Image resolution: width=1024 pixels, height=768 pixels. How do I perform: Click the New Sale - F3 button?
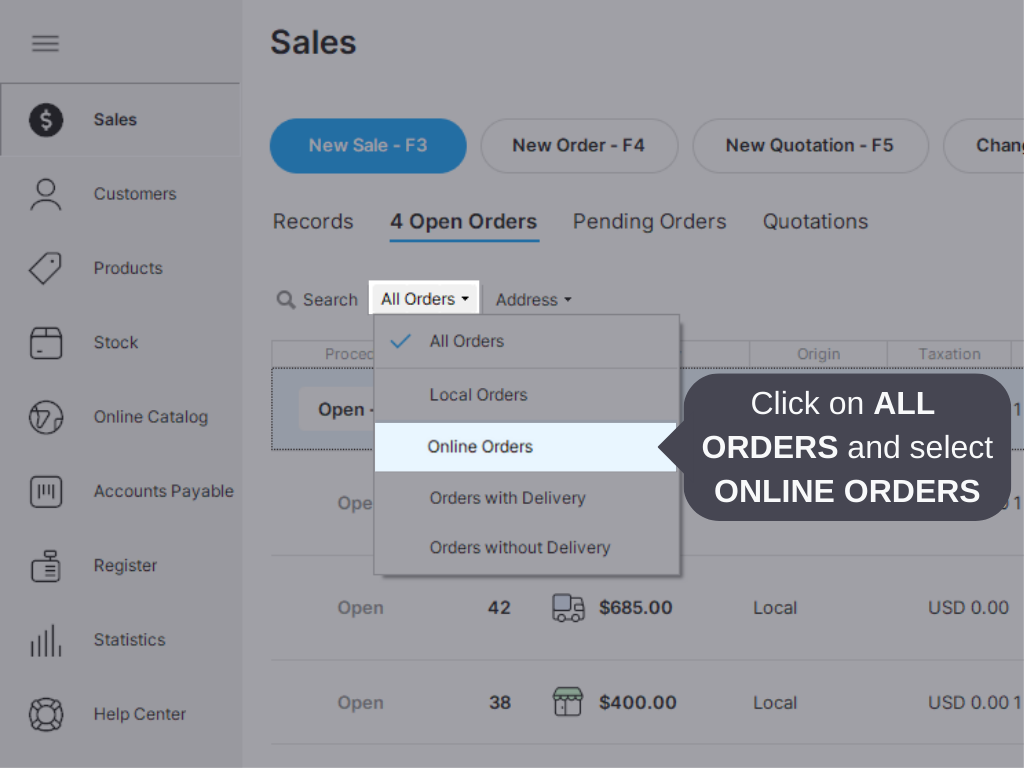click(x=368, y=145)
